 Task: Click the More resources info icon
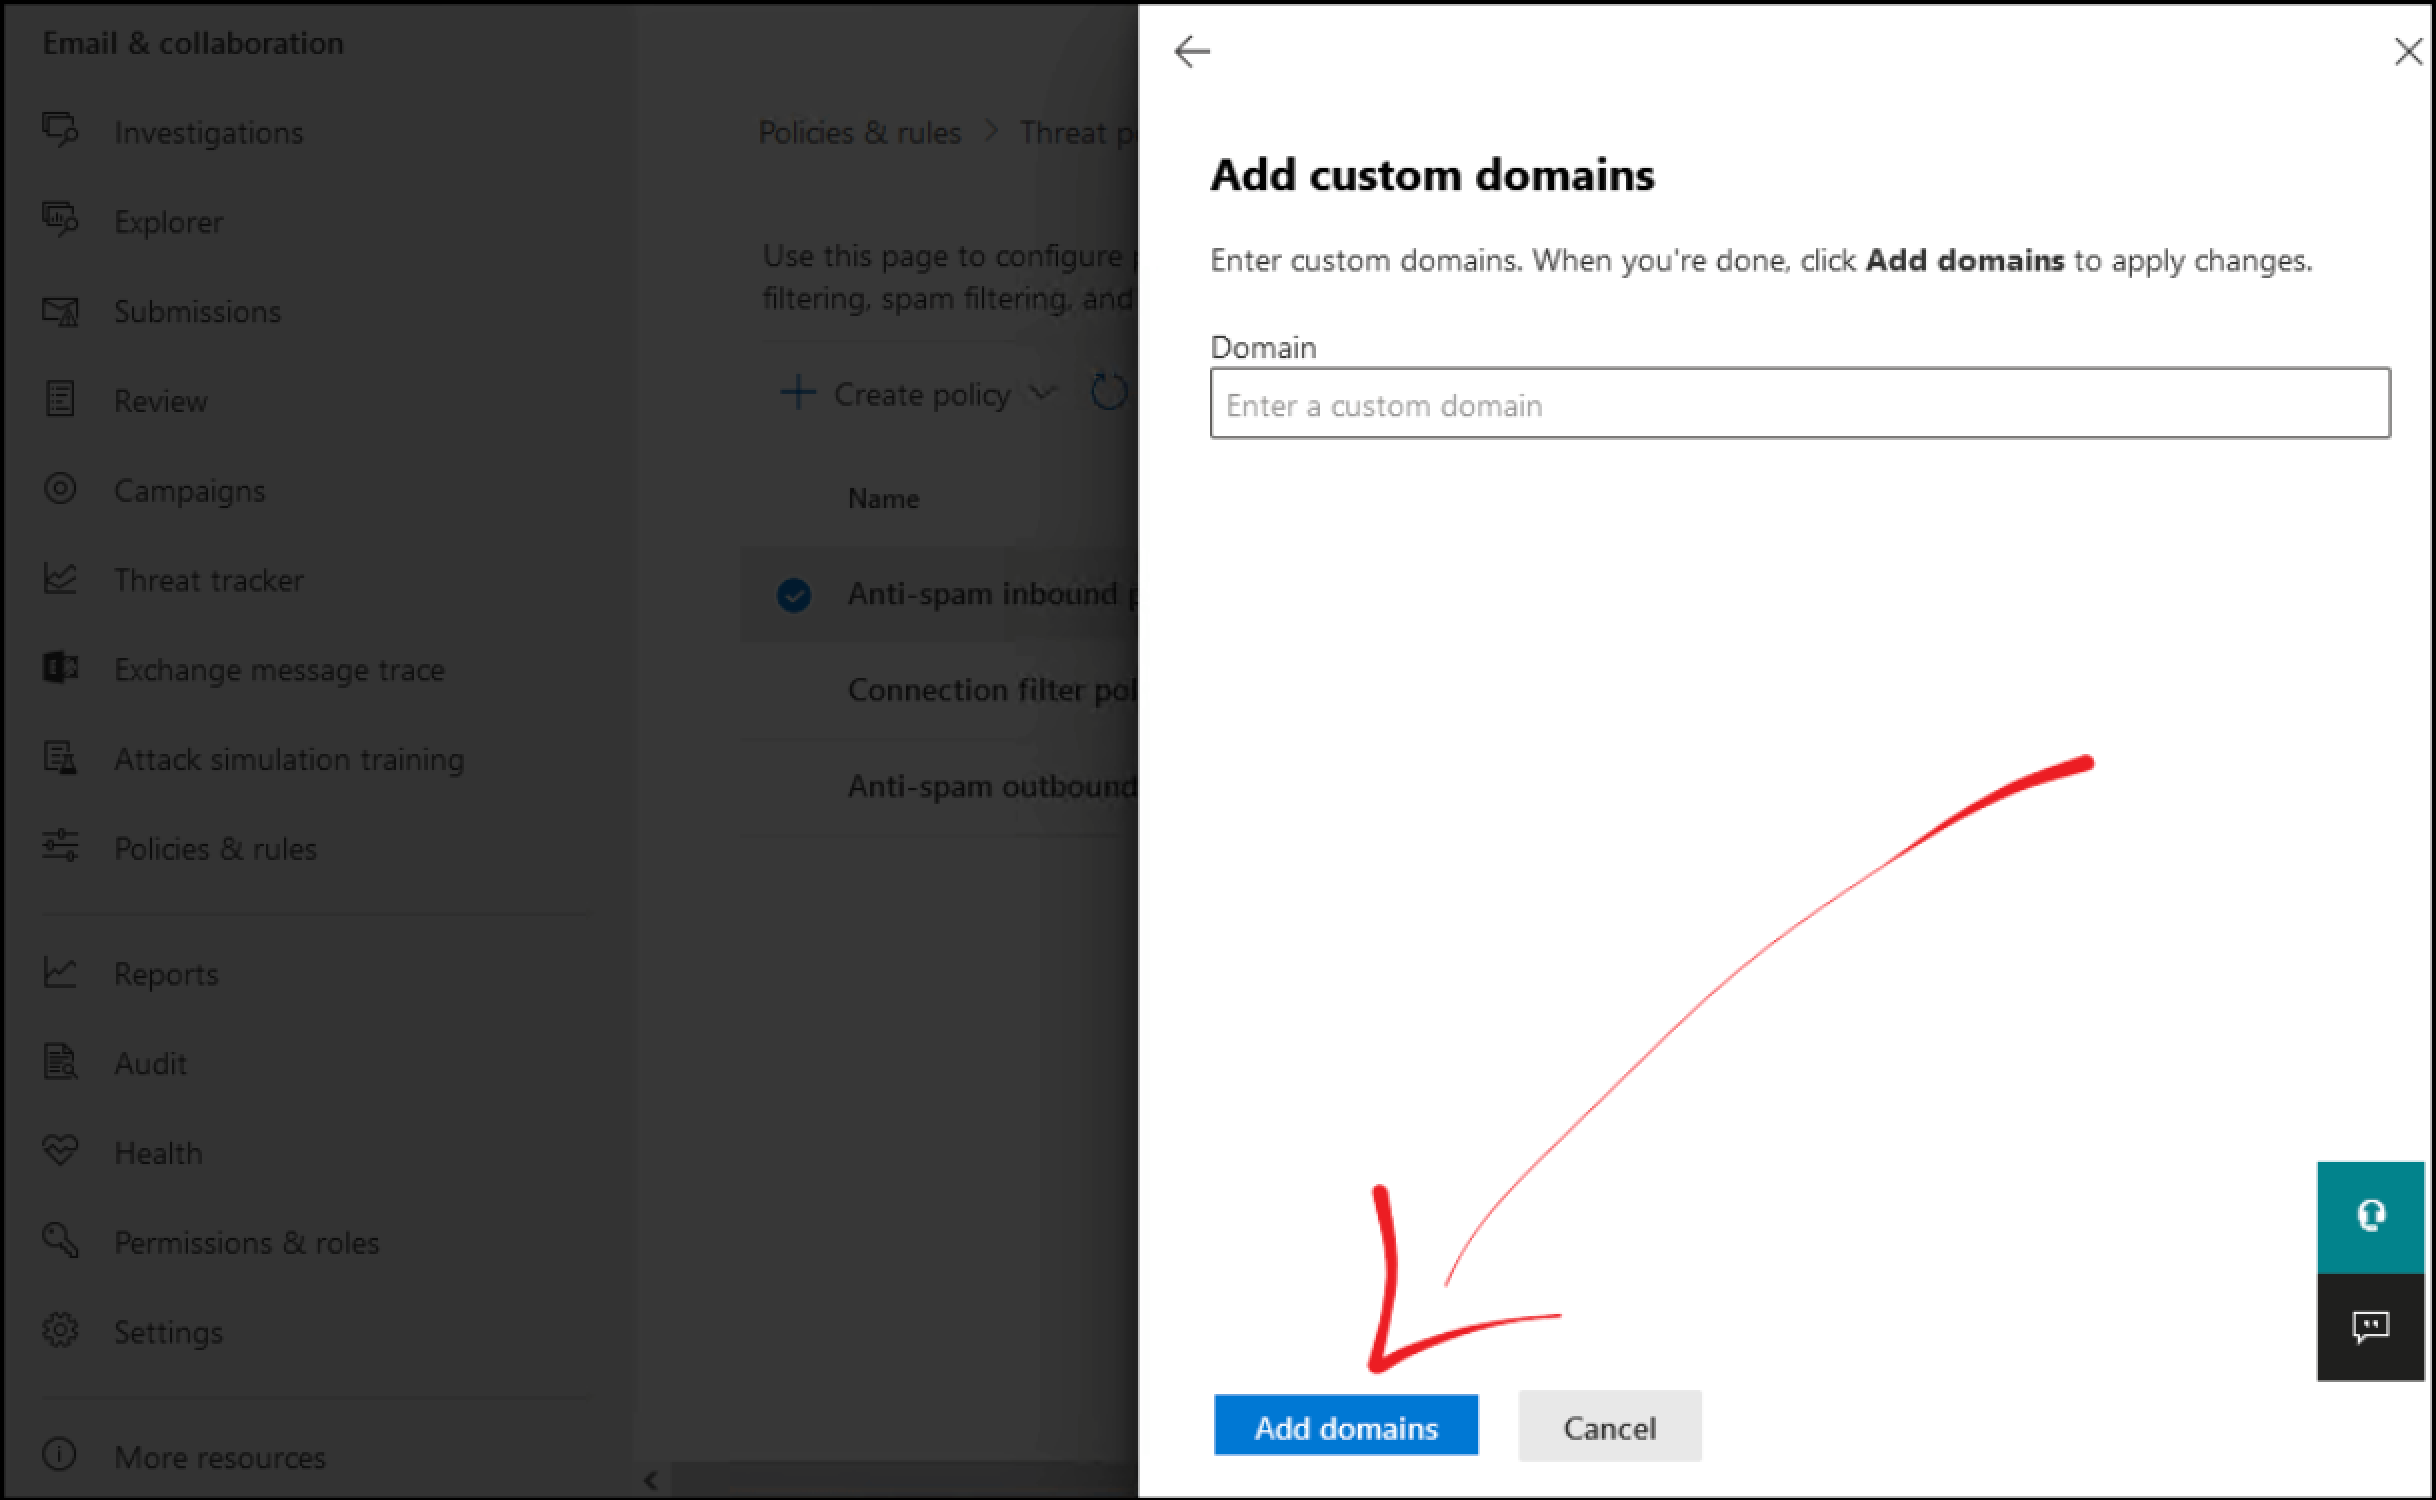(x=60, y=1455)
